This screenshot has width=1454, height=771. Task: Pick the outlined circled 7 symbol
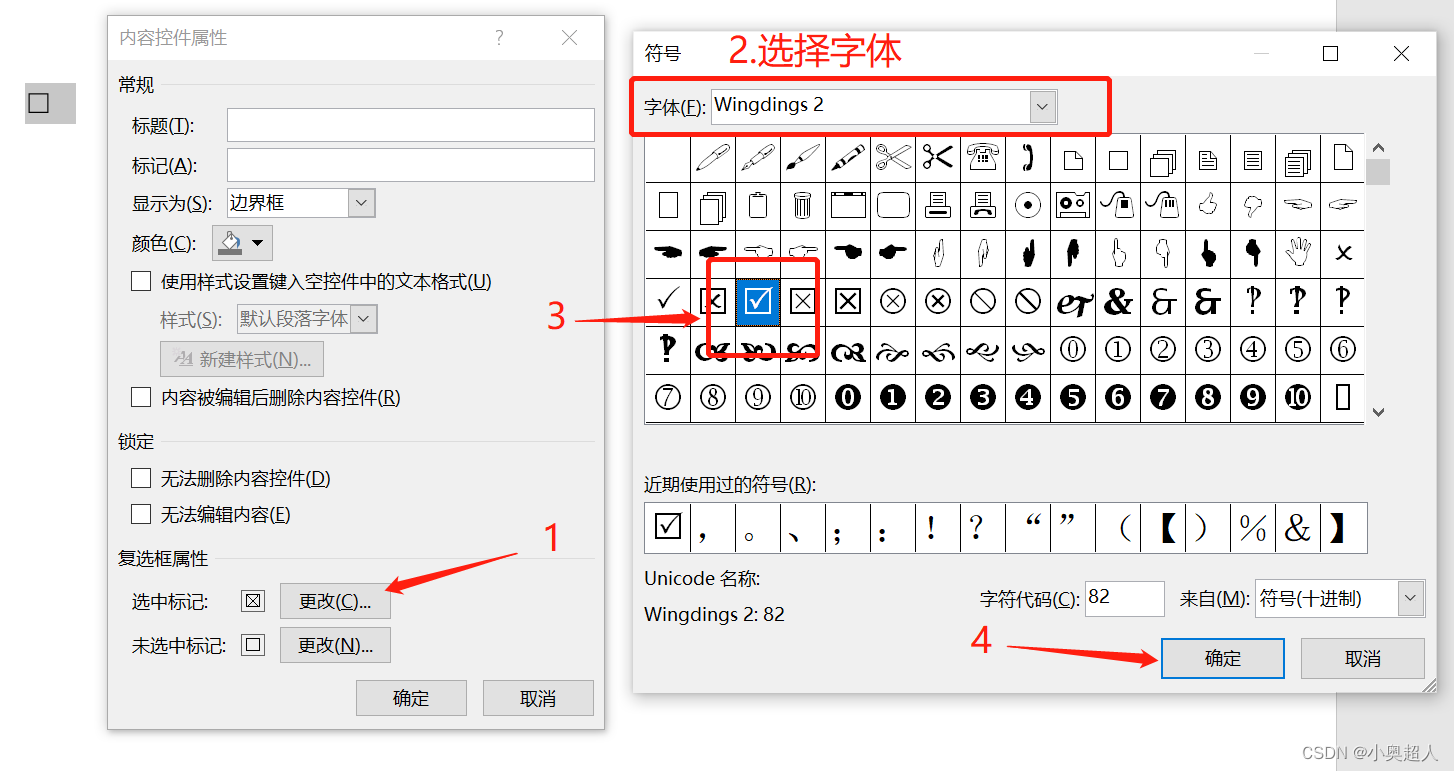click(x=668, y=398)
